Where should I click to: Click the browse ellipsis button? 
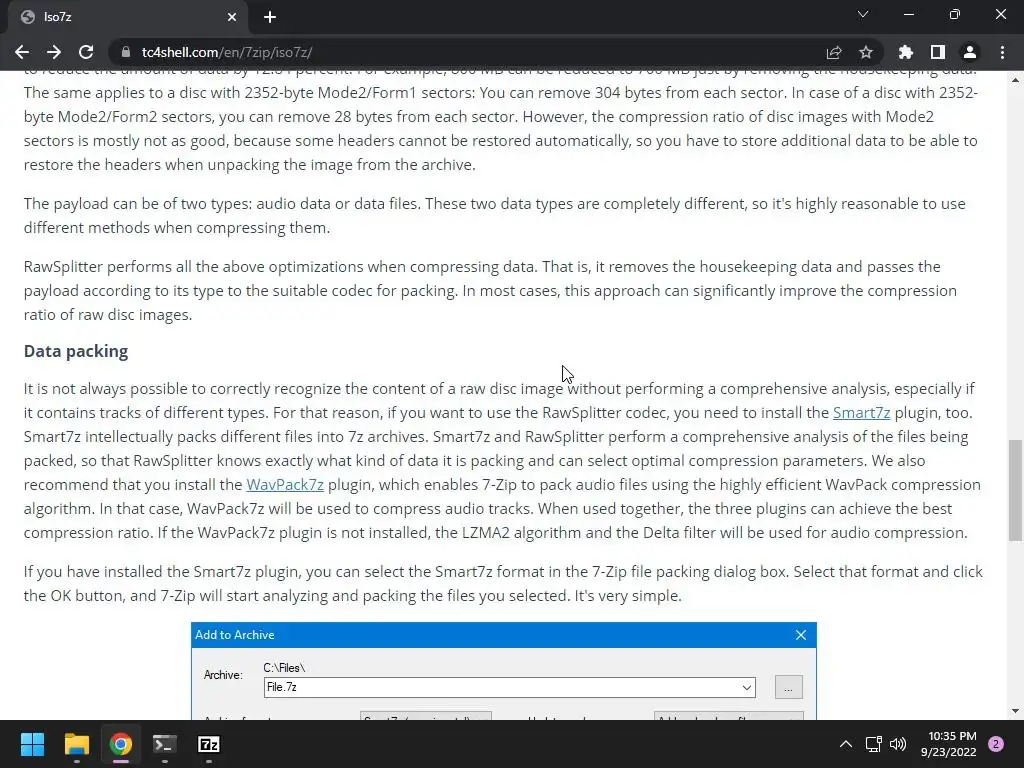click(788, 687)
